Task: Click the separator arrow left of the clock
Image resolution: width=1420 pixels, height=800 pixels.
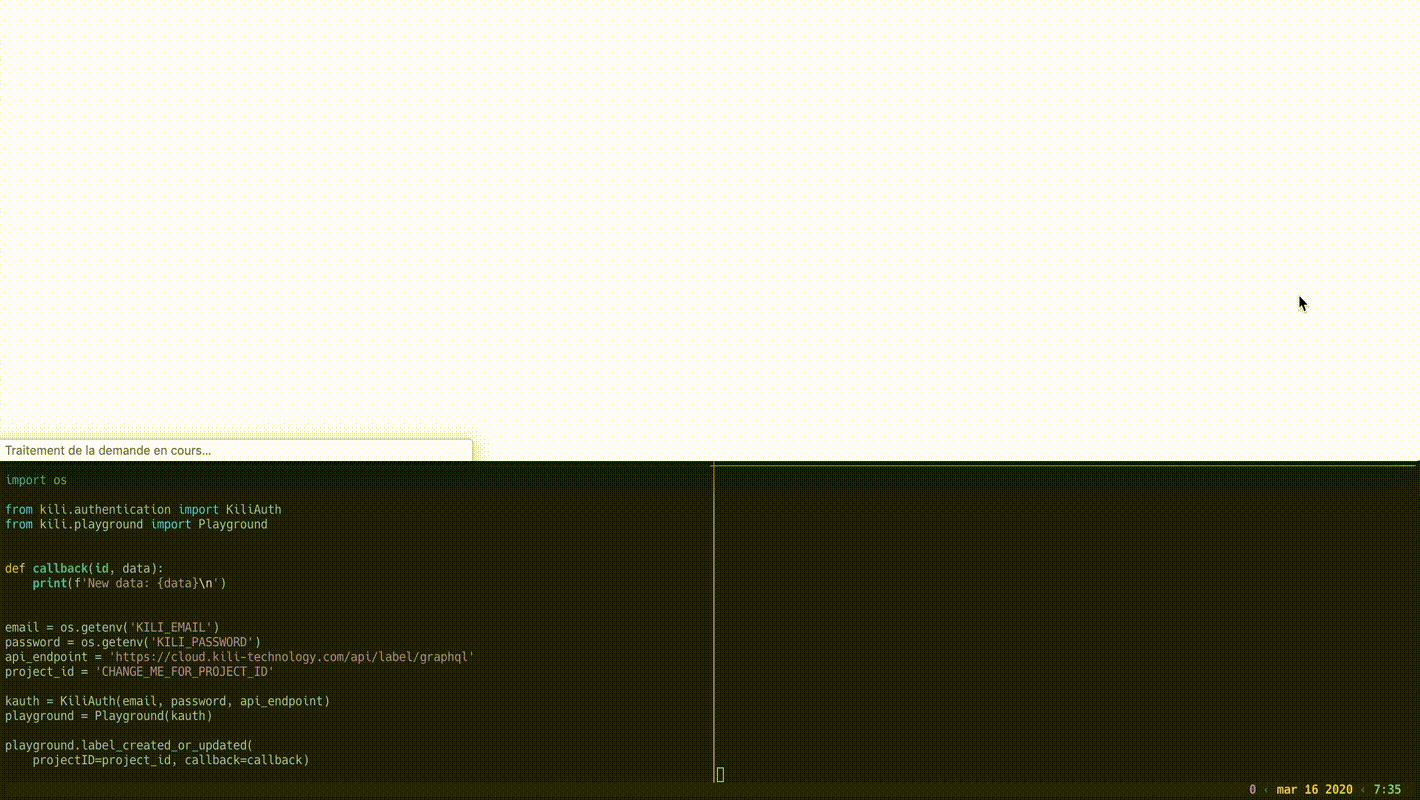Action: [1364, 789]
